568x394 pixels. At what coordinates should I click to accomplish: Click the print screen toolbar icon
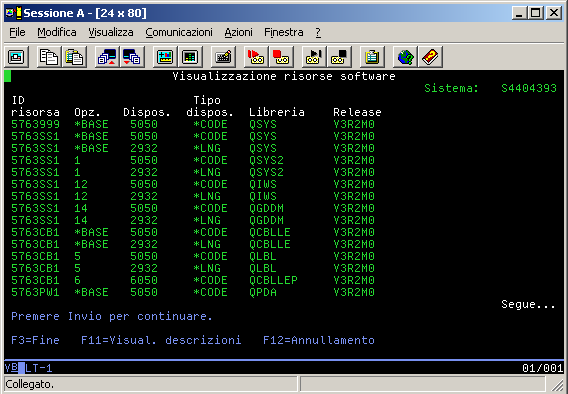pos(16,57)
